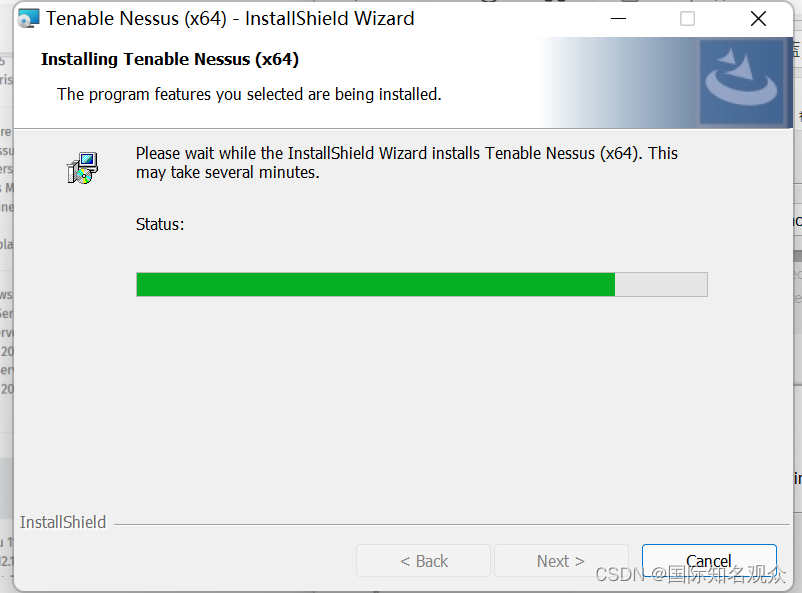Click the Please wait installation message
The width and height of the screenshot is (802, 593).
click(407, 163)
